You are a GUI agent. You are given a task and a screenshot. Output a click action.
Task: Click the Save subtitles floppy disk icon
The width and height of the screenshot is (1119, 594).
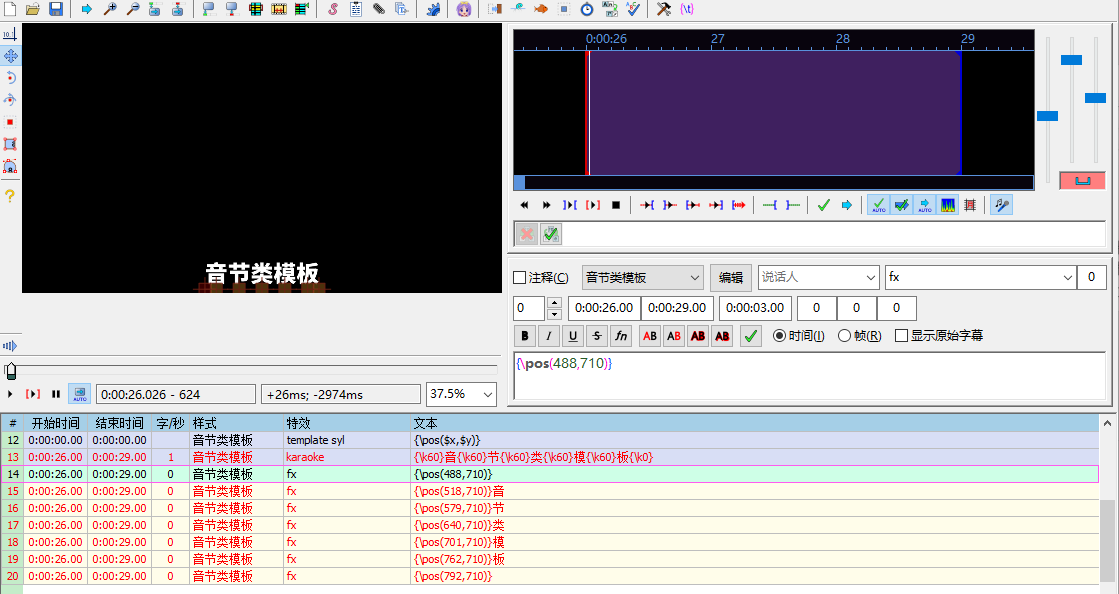[x=56, y=9]
